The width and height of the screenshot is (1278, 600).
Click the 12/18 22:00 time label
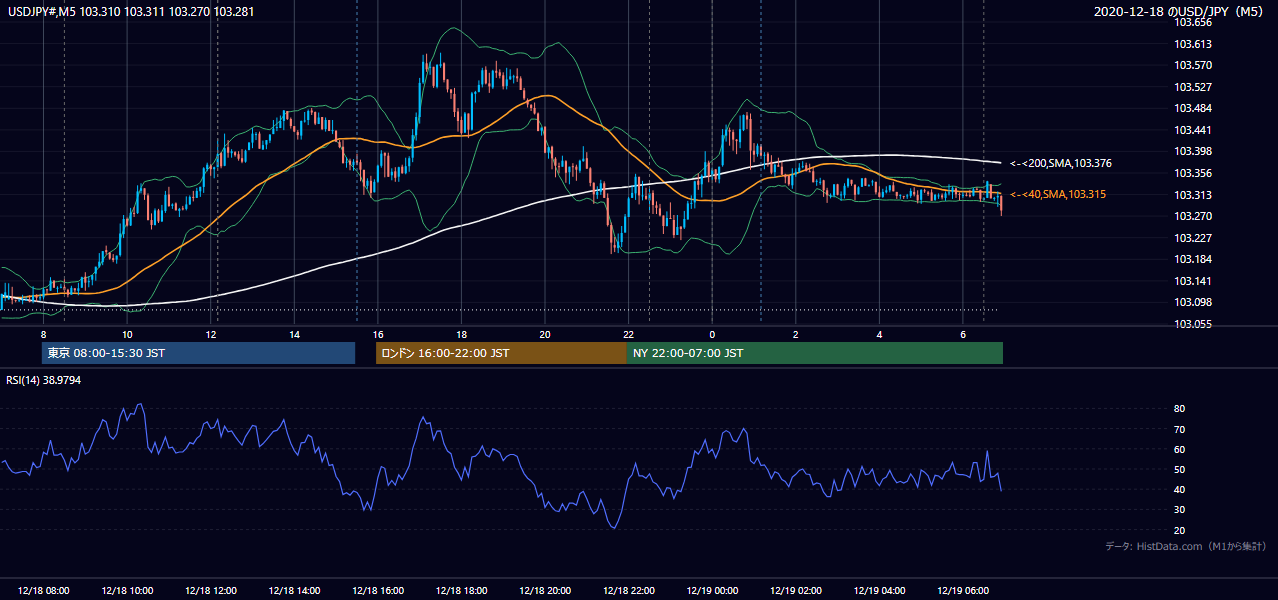click(x=629, y=591)
